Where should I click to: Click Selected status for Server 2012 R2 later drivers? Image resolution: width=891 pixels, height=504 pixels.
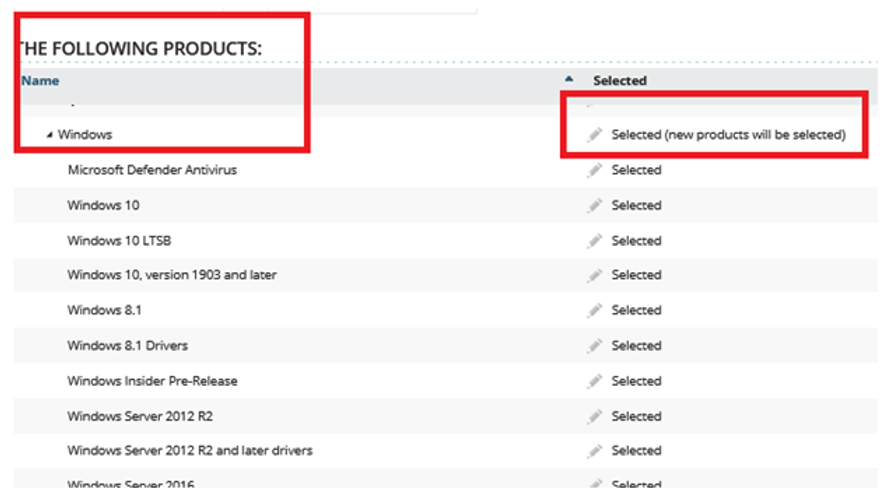[x=636, y=451]
